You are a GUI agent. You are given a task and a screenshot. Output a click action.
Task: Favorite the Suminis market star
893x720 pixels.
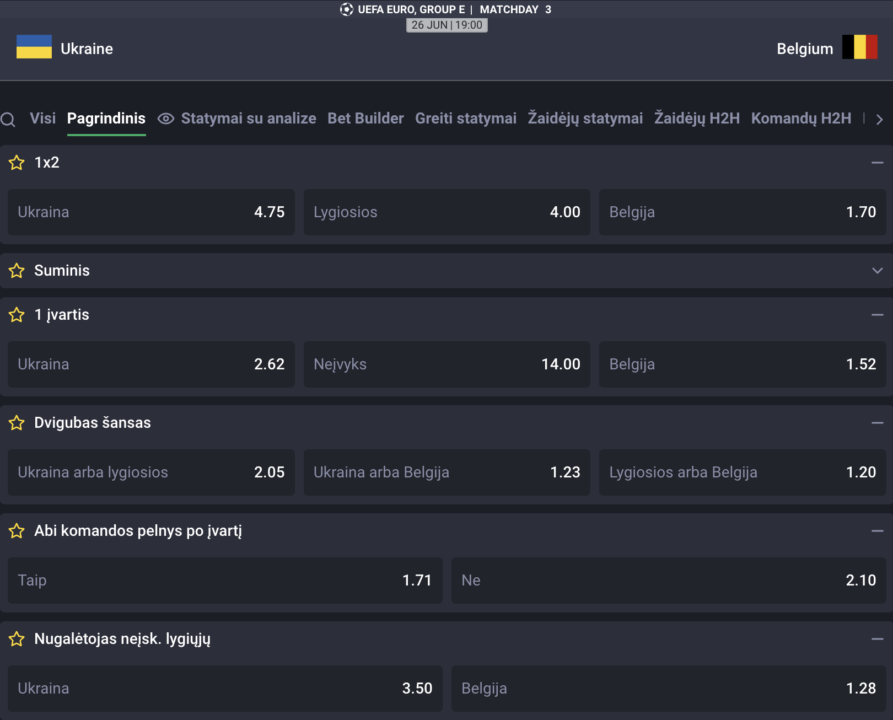[x=17, y=271]
